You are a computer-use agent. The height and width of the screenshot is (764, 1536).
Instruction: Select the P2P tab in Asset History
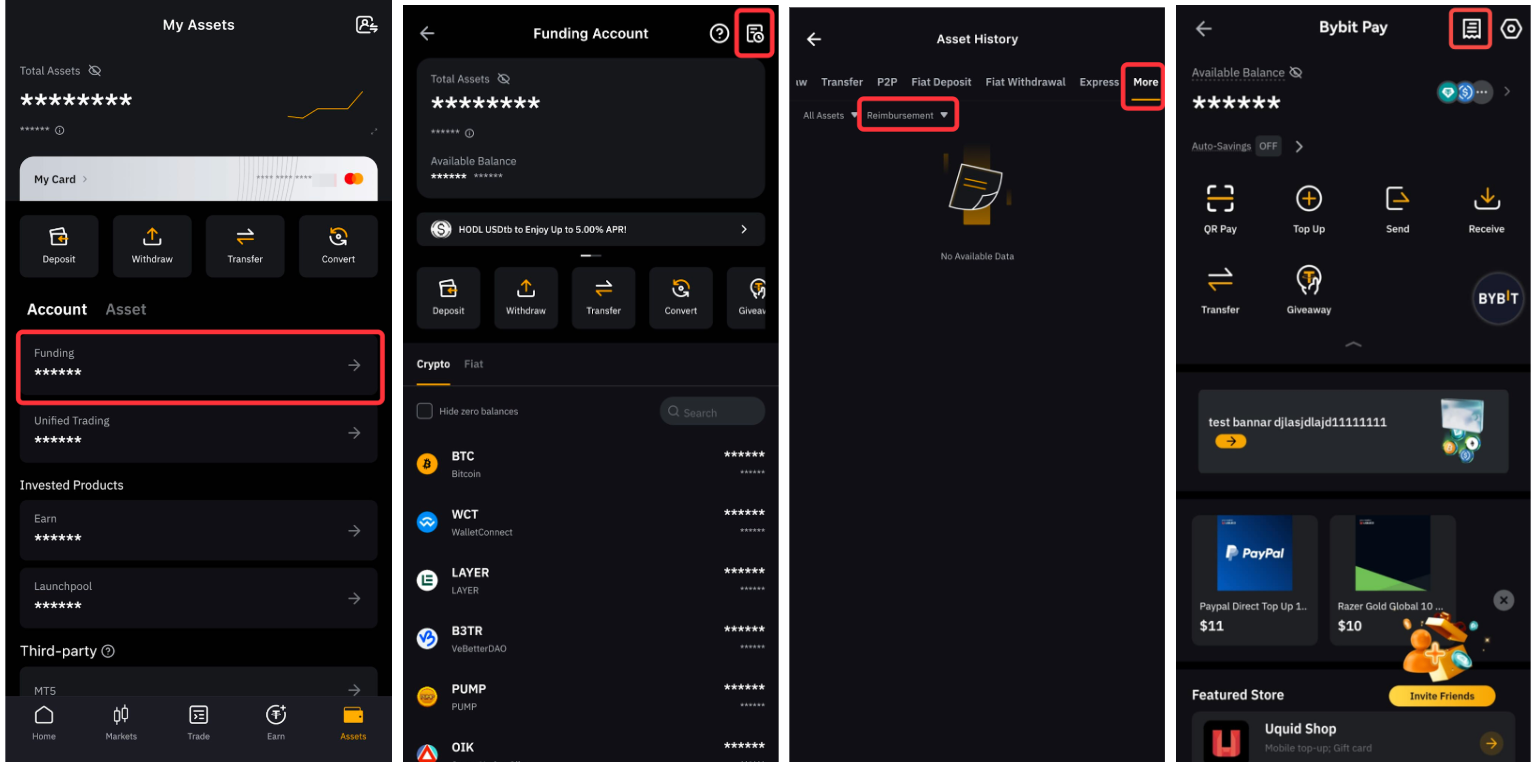[887, 82]
